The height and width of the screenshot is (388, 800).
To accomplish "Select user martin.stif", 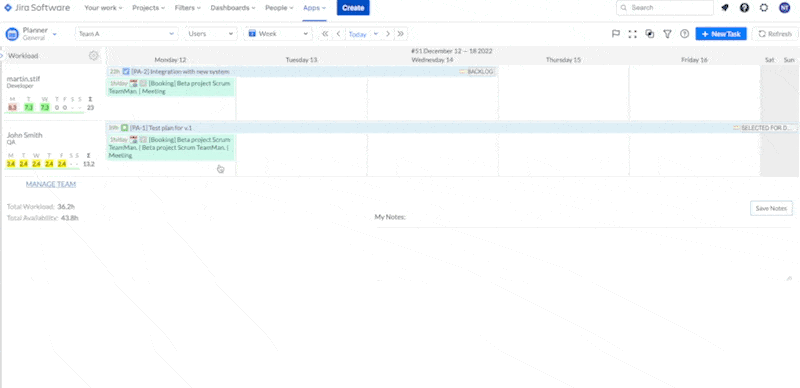I will click(x=23, y=79).
